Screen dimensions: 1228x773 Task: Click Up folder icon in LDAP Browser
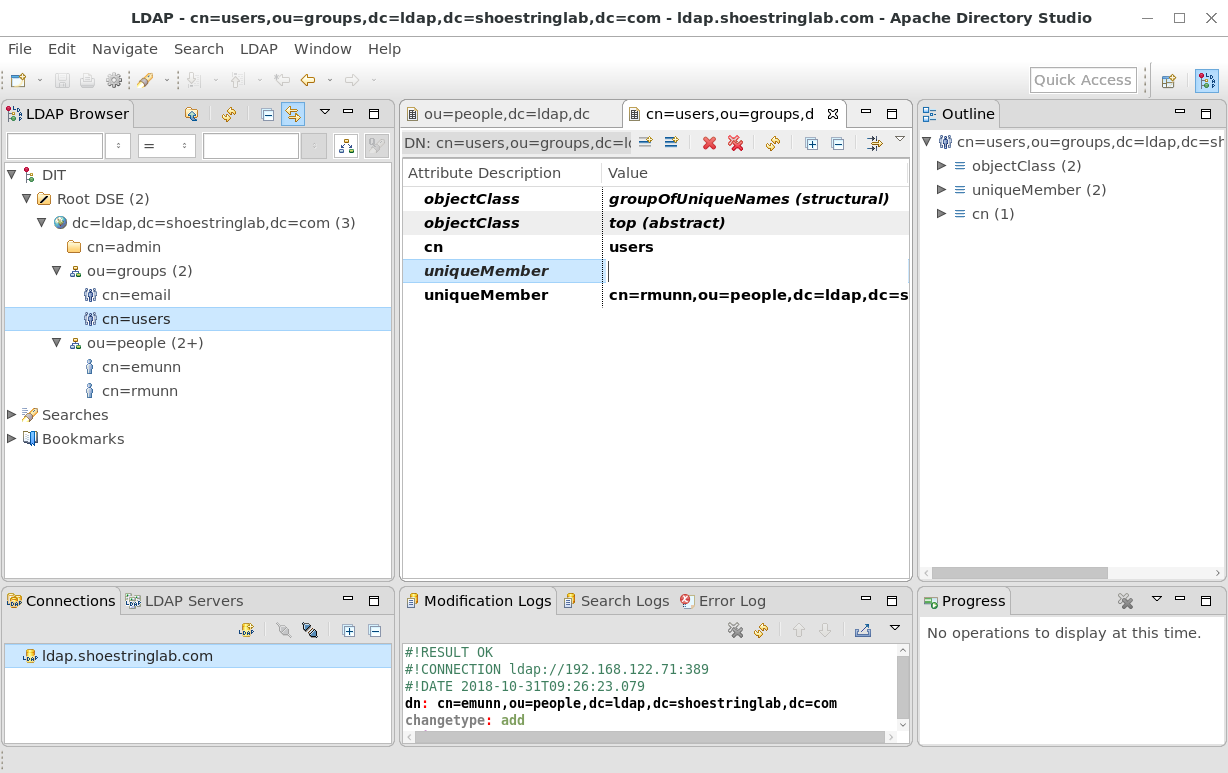coord(191,114)
